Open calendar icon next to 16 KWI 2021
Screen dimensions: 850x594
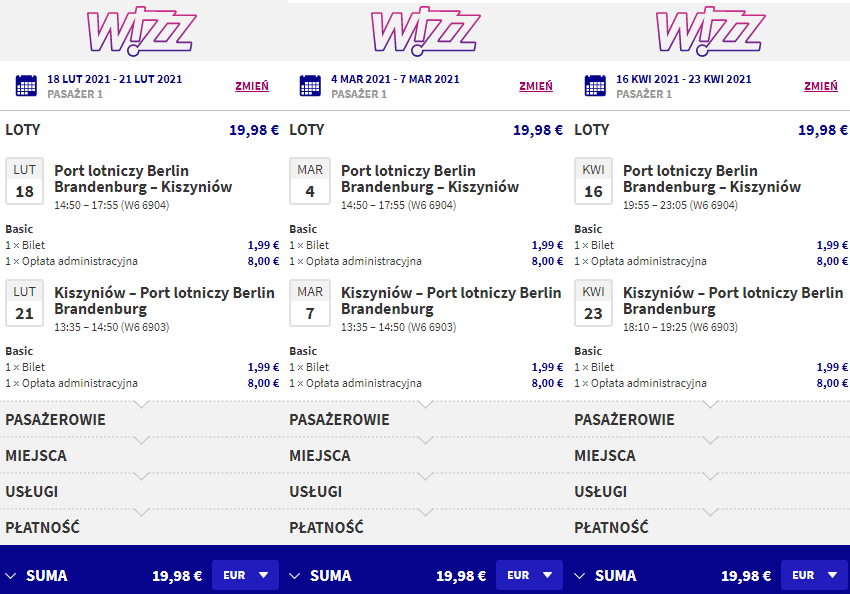pos(595,86)
